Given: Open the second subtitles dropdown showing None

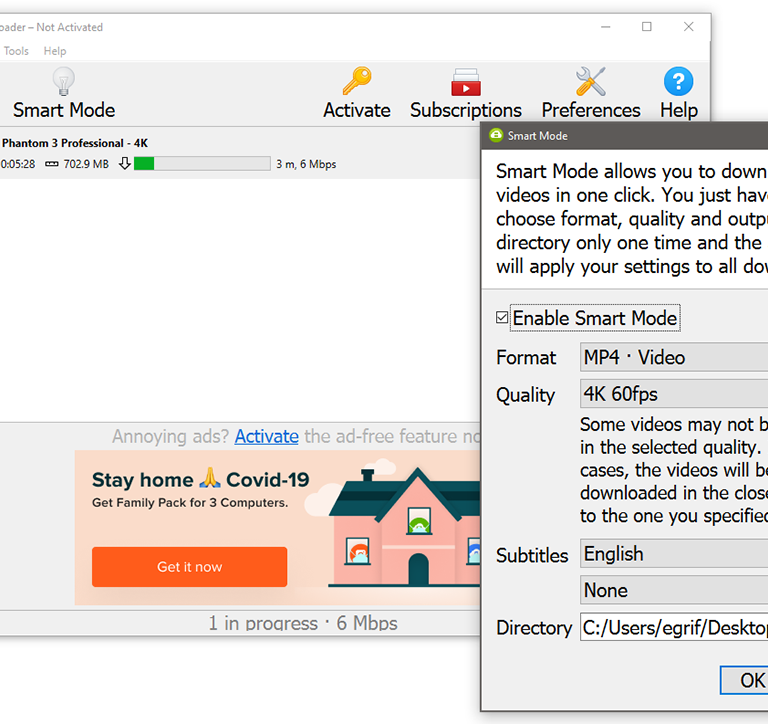Looking at the screenshot, I should pos(674,590).
